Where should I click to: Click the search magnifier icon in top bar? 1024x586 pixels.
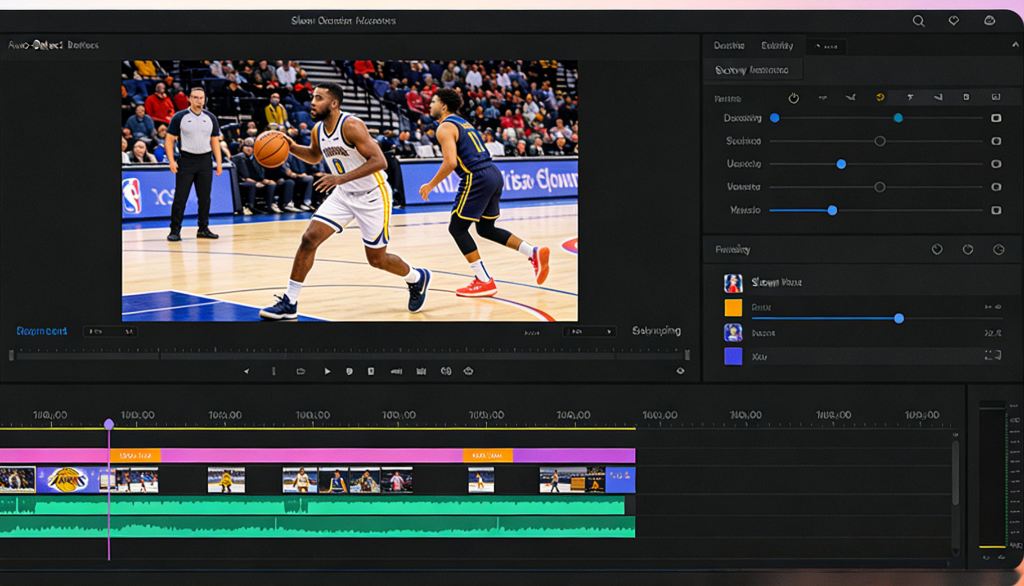(918, 21)
